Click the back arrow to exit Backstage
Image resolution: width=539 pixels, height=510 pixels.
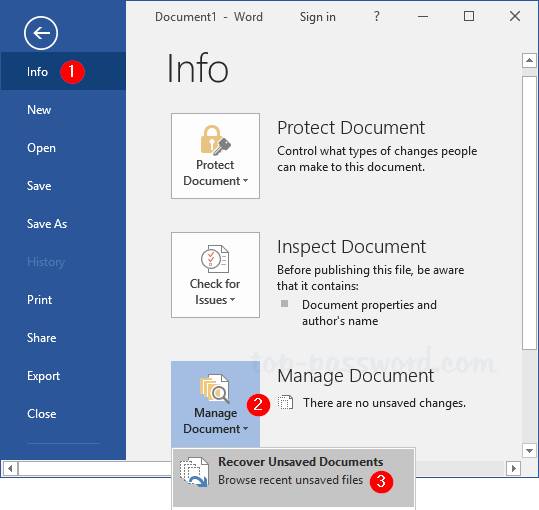(x=41, y=33)
